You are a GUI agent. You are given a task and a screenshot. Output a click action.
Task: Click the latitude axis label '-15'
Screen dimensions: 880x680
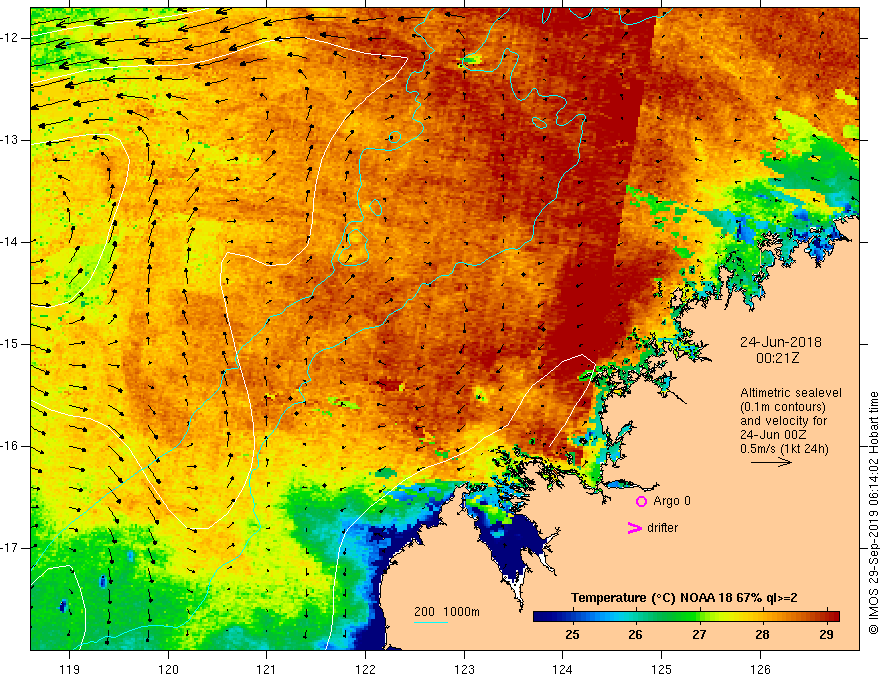click(11, 344)
